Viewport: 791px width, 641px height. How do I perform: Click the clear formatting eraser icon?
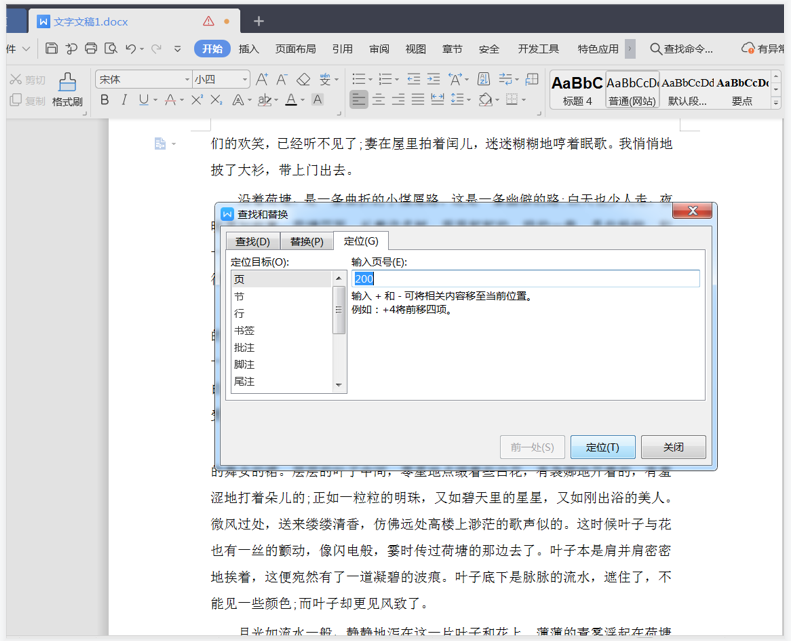304,79
